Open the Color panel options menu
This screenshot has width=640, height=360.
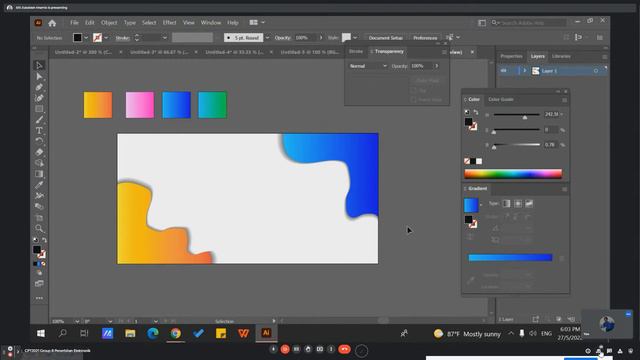pos(564,100)
